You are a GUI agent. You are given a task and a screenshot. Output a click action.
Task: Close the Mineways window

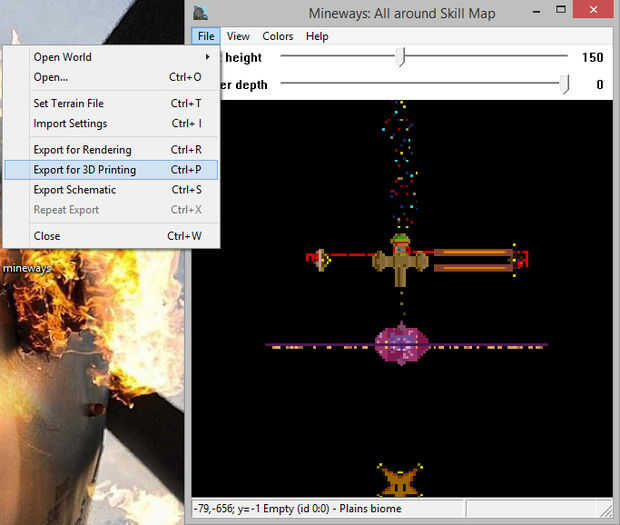594,10
